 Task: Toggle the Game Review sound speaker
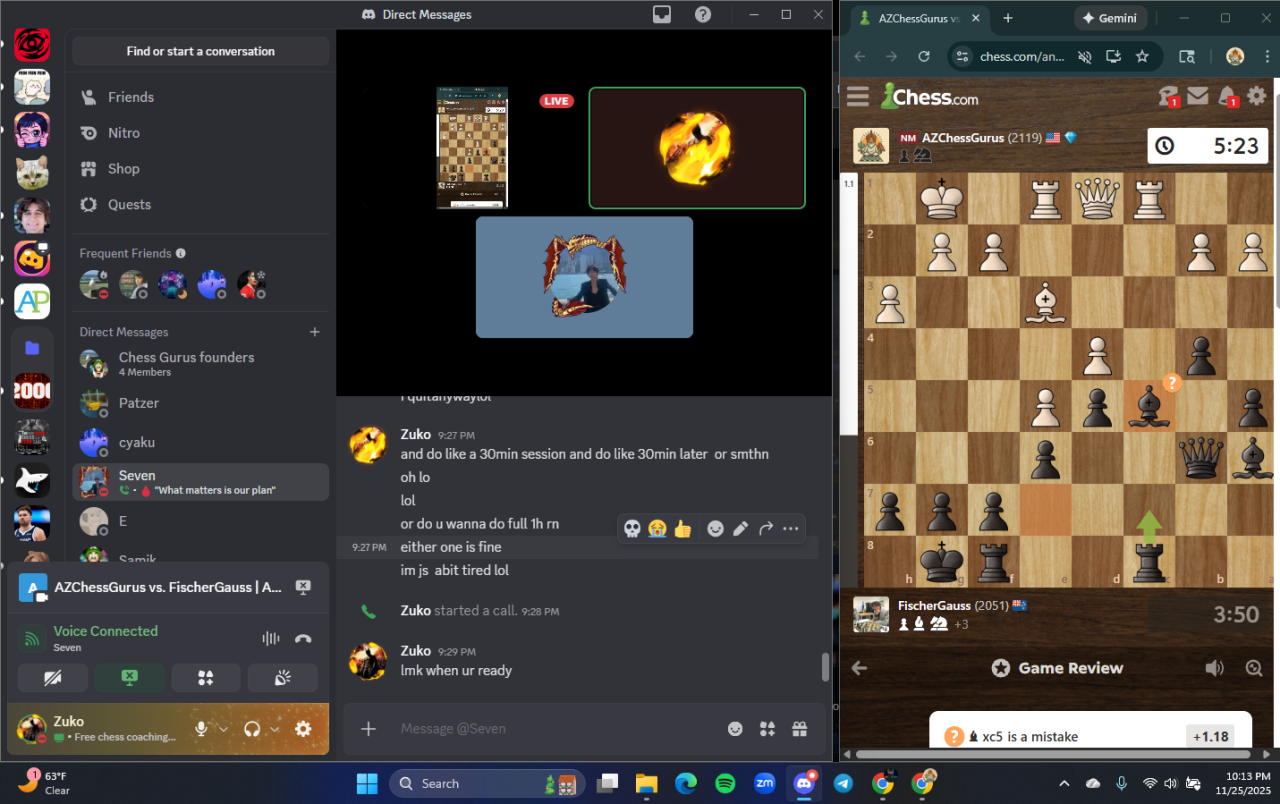[1215, 668]
